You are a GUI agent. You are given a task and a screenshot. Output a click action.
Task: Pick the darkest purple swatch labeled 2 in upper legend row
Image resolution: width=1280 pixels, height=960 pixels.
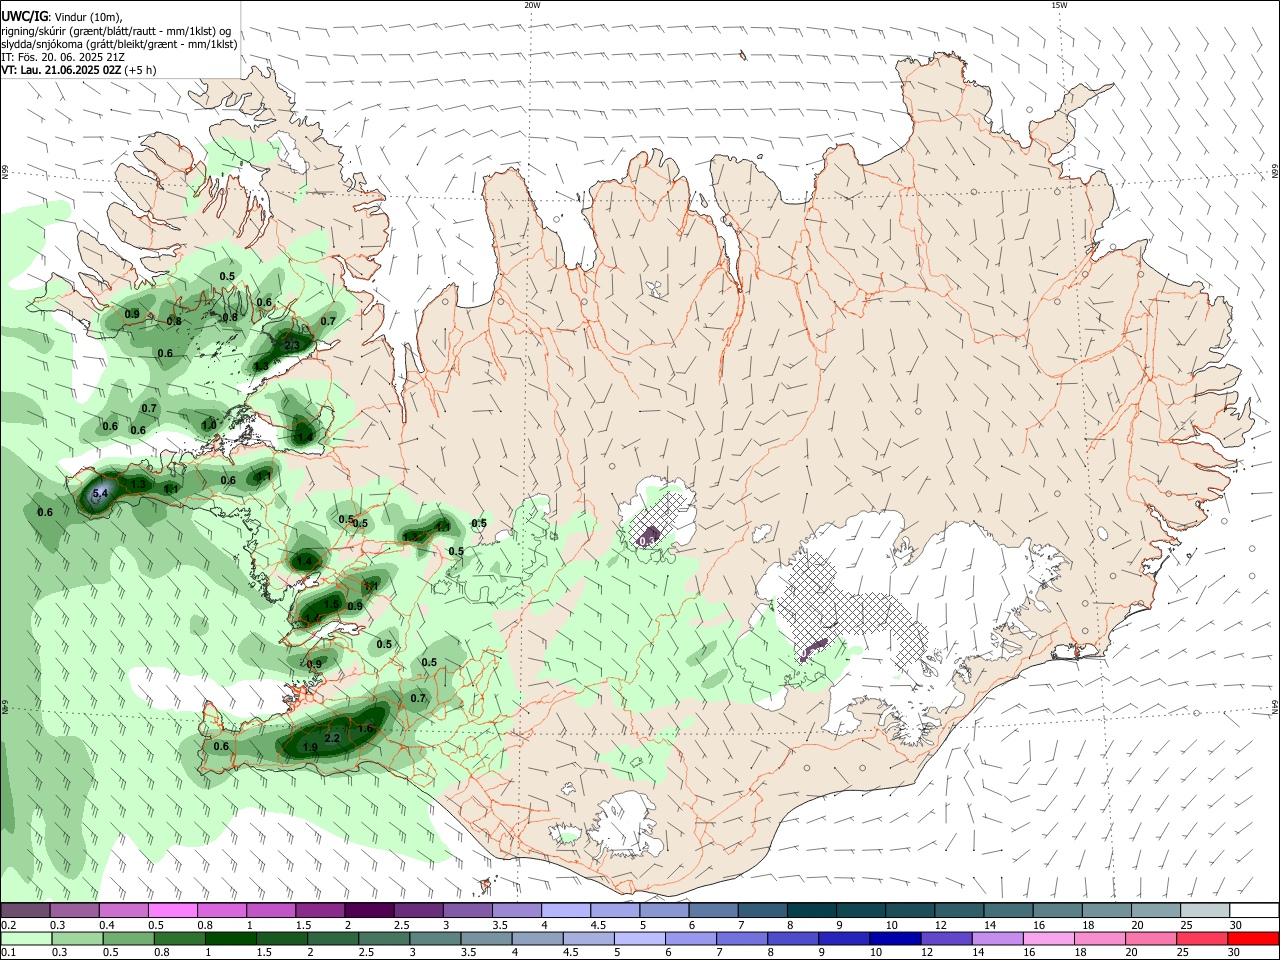click(x=368, y=910)
